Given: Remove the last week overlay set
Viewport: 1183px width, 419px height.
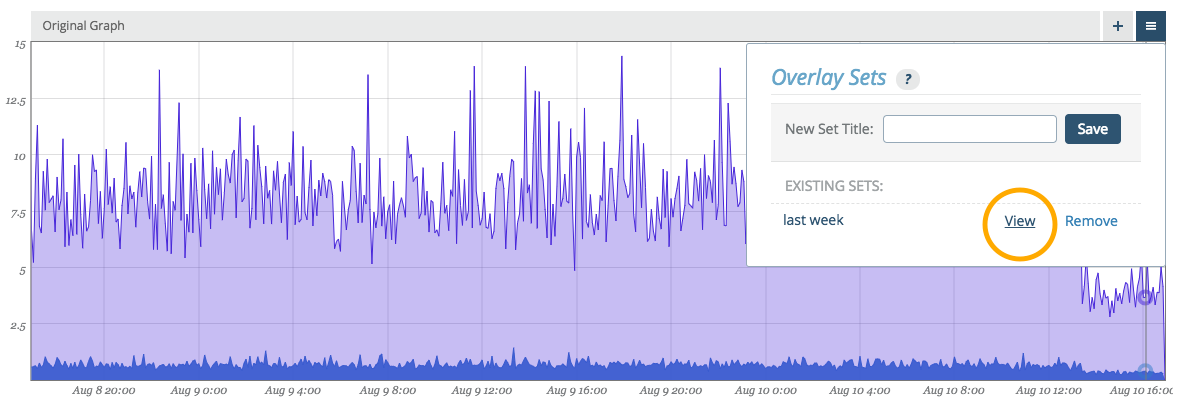Looking at the screenshot, I should pyautogui.click(x=1091, y=221).
